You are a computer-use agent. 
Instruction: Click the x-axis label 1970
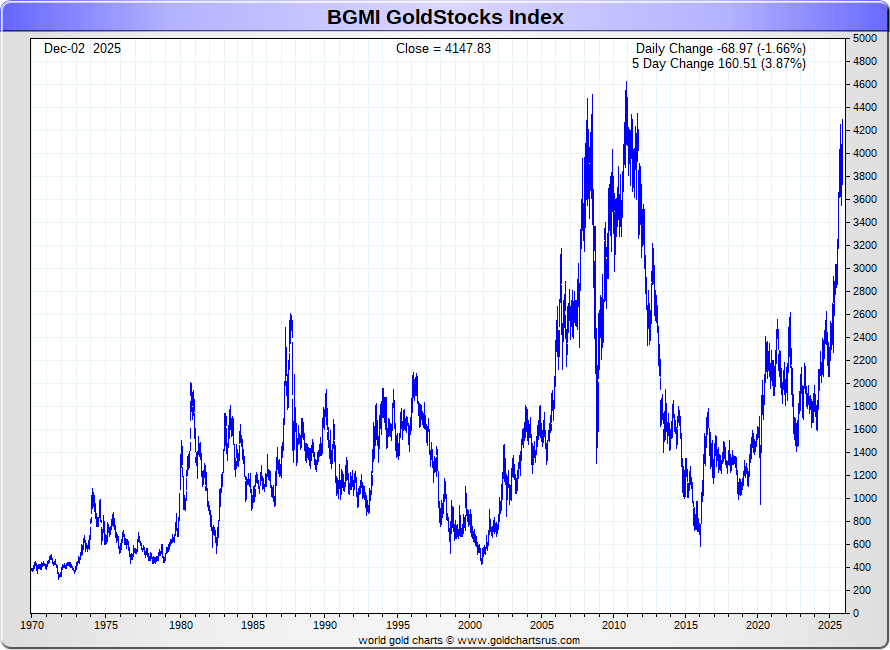(32, 626)
